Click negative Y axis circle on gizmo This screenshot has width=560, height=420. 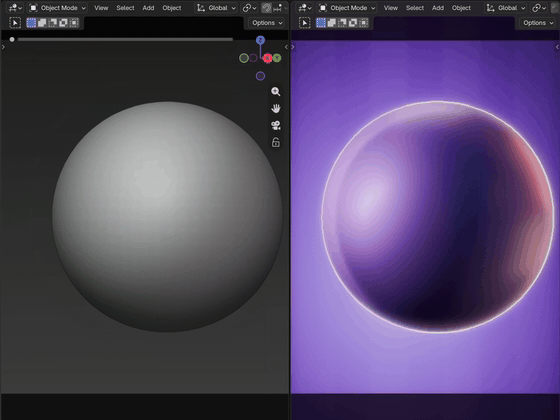(x=244, y=58)
